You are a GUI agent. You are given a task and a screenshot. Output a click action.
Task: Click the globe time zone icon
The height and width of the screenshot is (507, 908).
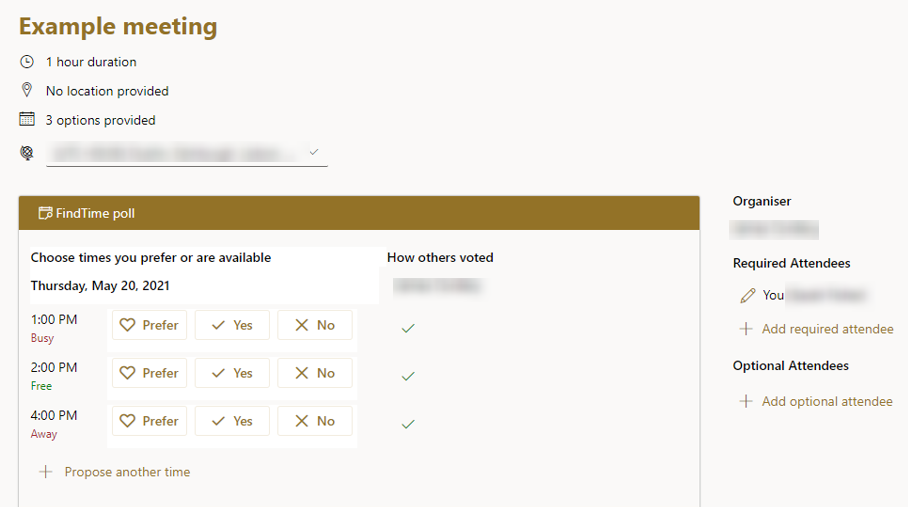pos(27,153)
